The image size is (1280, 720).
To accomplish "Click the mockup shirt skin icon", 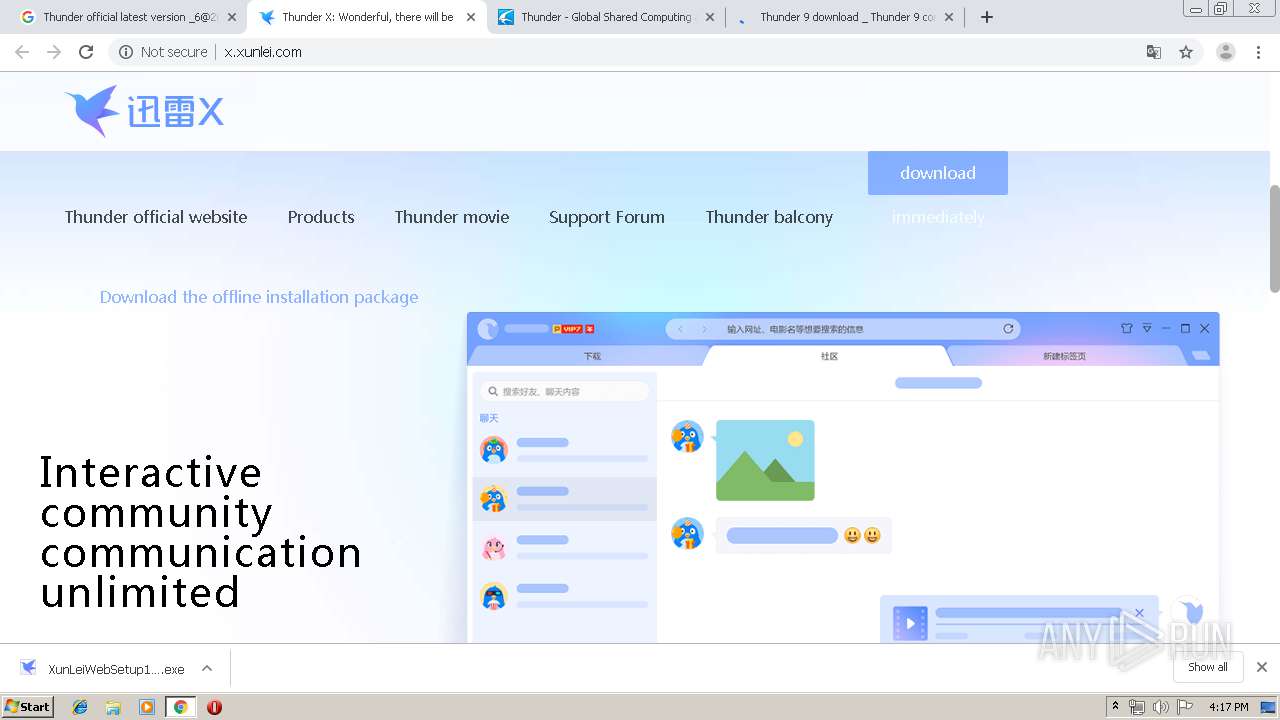I will point(1127,328).
